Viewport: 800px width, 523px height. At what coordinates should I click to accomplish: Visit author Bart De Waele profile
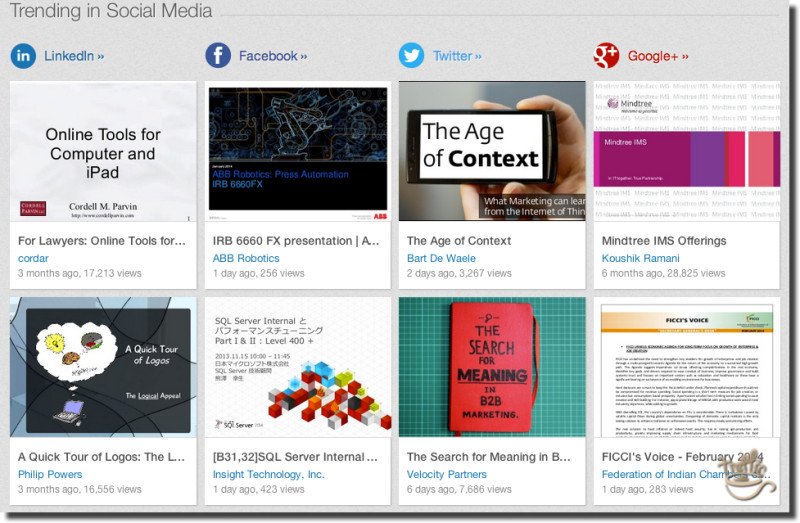(441, 258)
